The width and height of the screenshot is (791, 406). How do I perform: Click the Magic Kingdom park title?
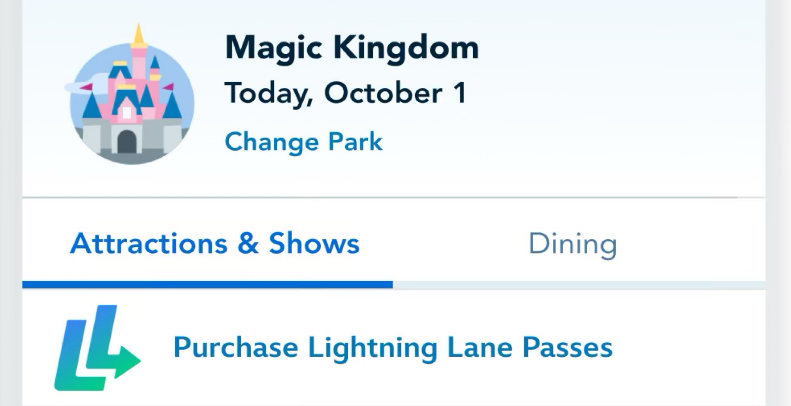pos(351,47)
